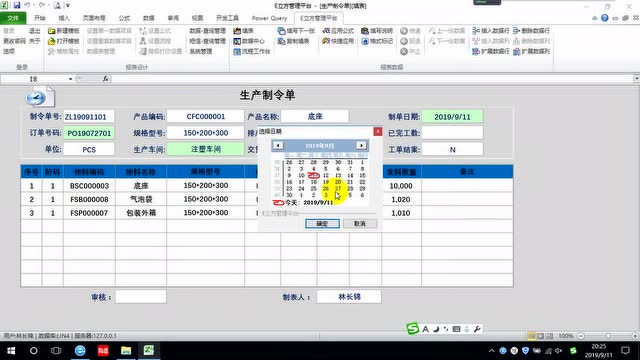Switch to the 插入 ribbon tab
This screenshot has width=640, height=360.
coord(64,18)
